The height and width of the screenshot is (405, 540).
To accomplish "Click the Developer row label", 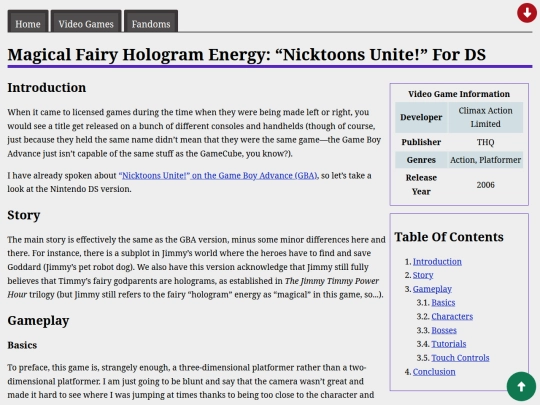I will tap(421, 117).
